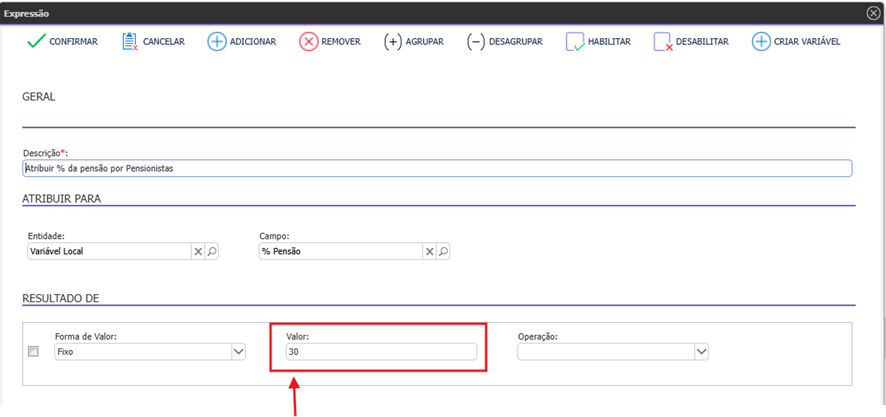Click the Valor input containing 30
The width and height of the screenshot is (886, 417).
click(x=380, y=352)
